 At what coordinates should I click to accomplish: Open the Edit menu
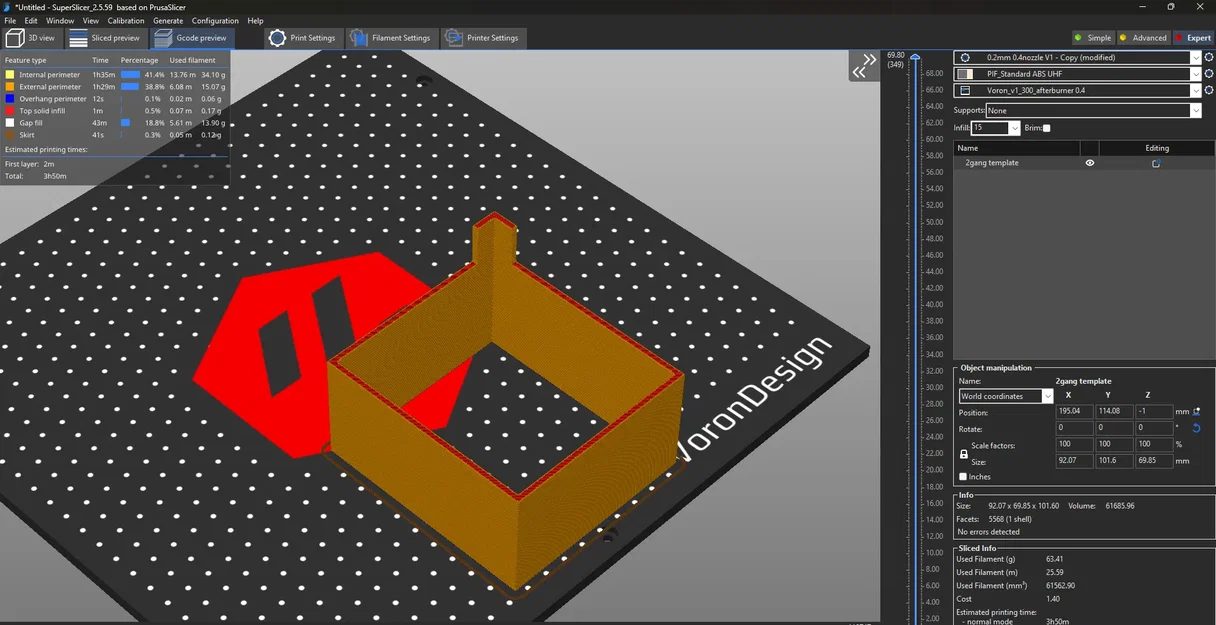(31, 20)
